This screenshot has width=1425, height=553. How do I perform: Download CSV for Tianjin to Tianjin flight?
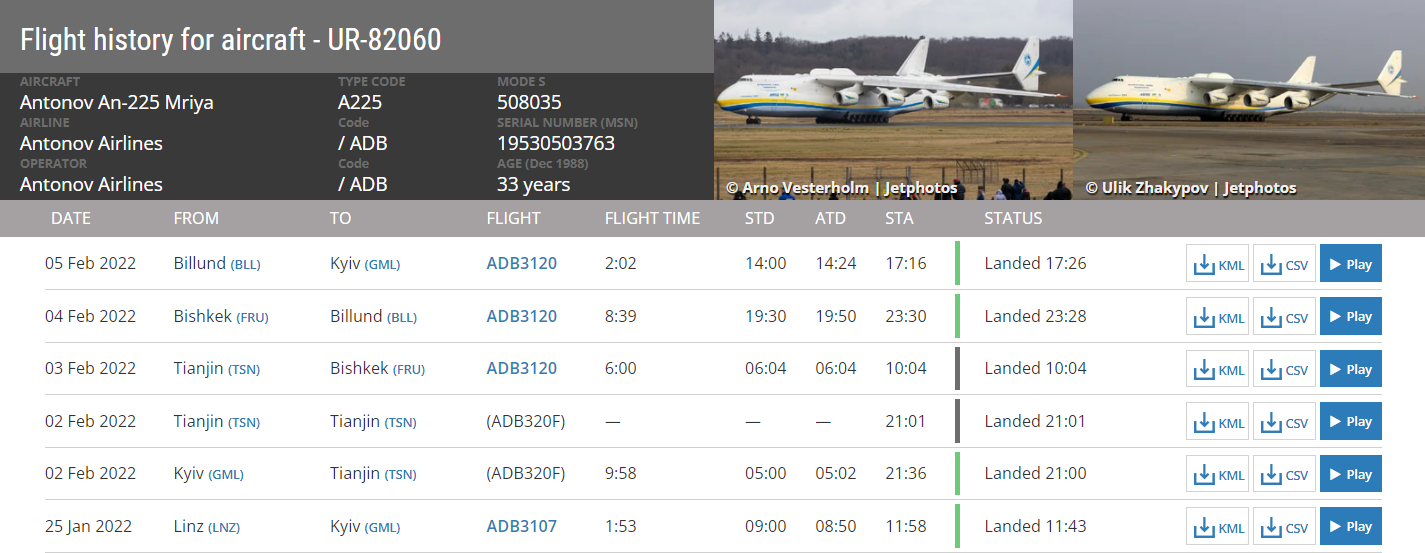pyautogui.click(x=1284, y=422)
